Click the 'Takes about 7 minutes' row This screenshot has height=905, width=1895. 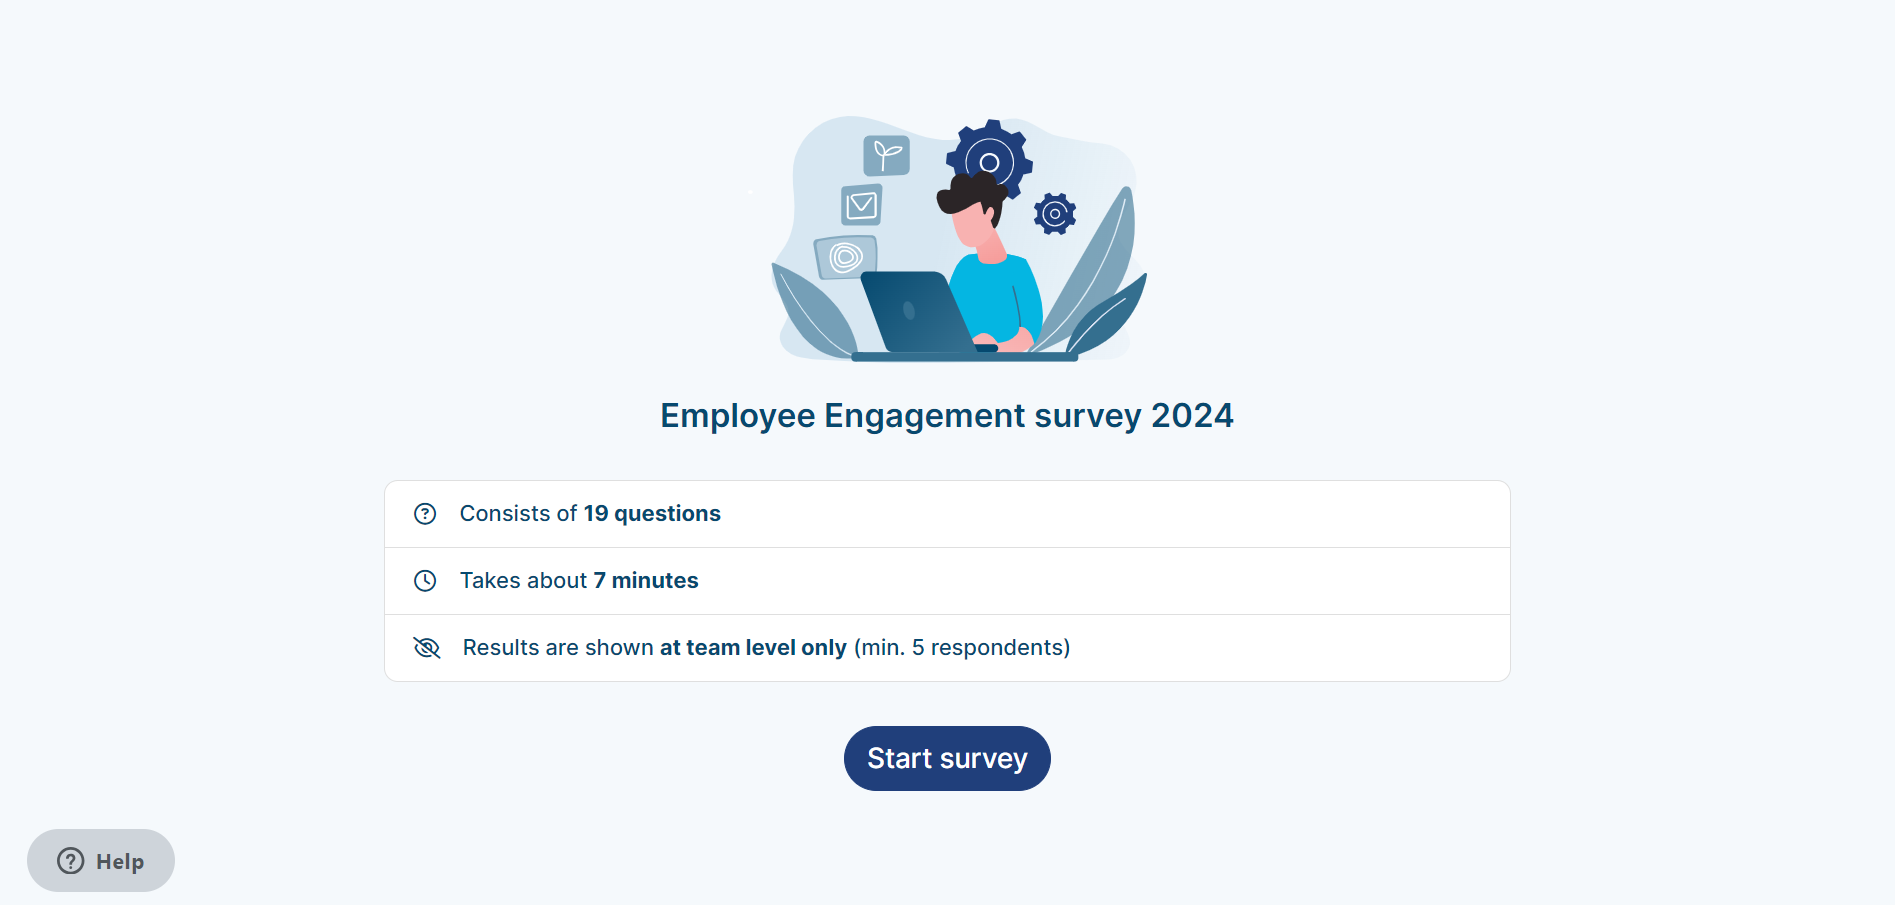pyautogui.click(x=947, y=581)
